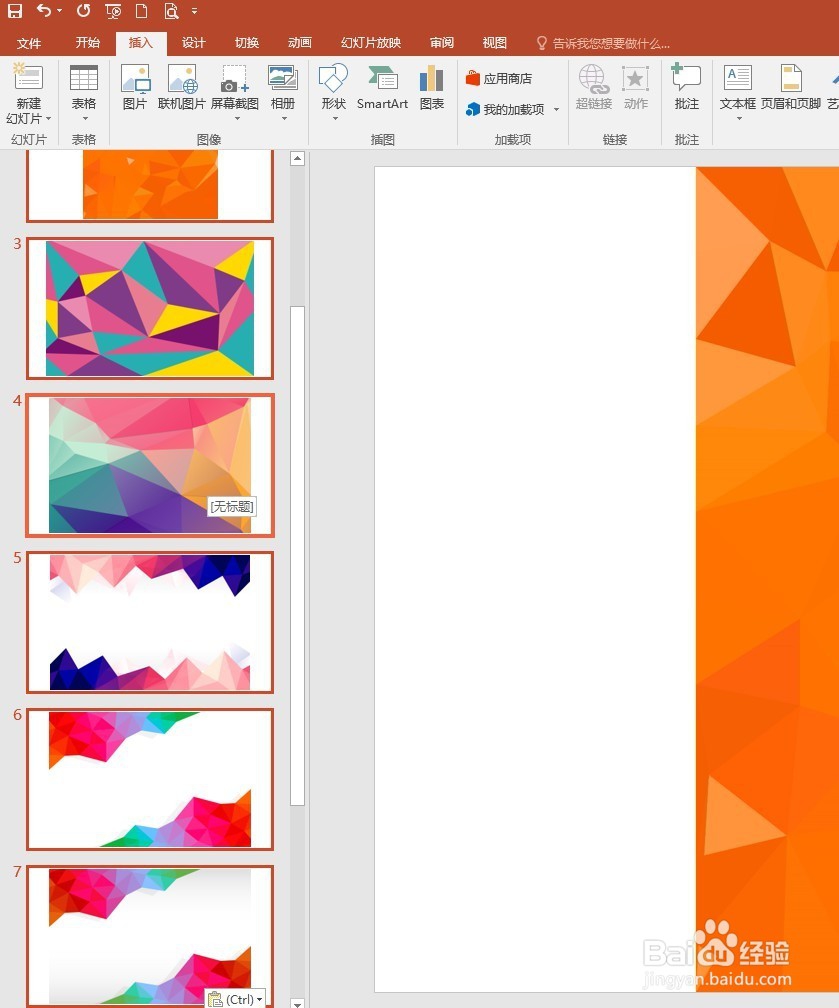Select slide 4 thumbnail
839x1008 pixels.
(150, 465)
